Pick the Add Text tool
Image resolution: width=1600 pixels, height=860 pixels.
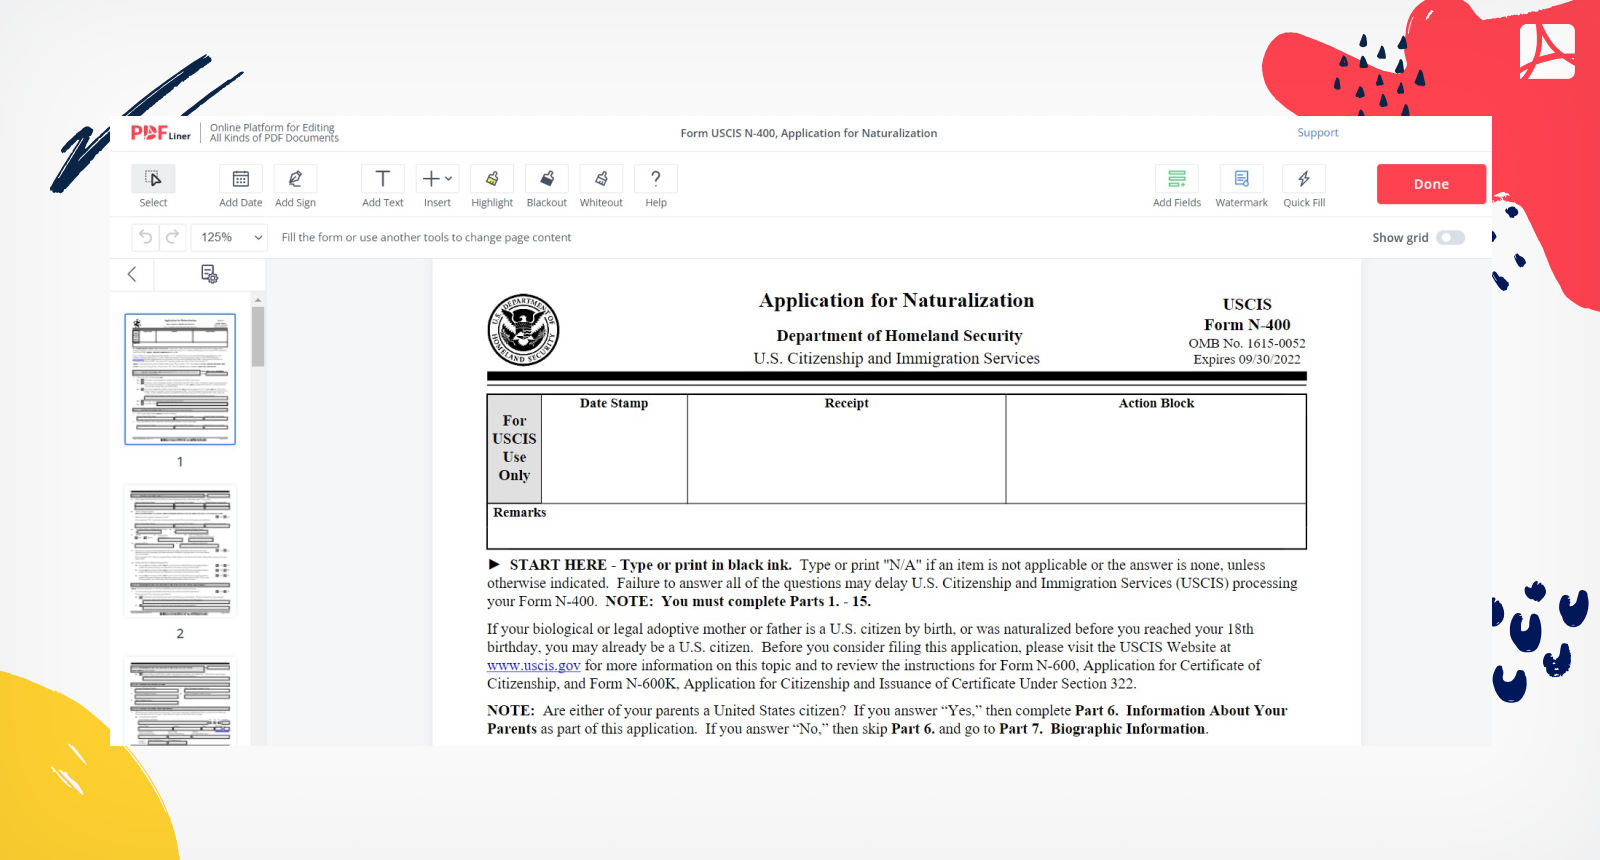[x=383, y=186]
